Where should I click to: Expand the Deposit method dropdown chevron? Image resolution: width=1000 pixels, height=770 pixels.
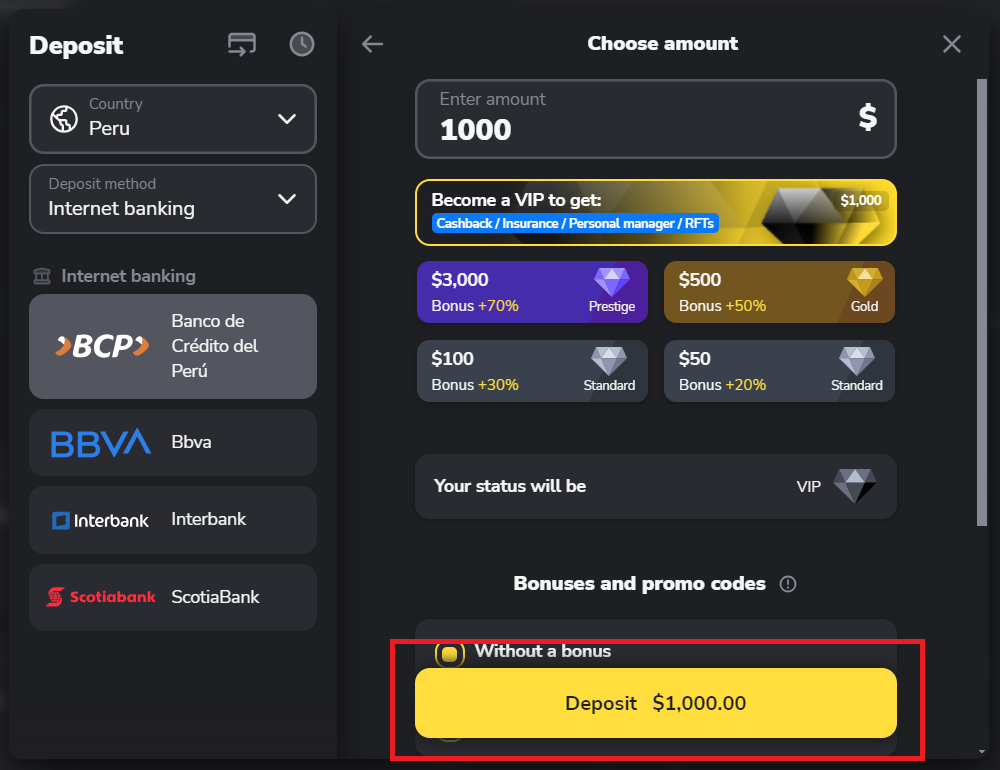[x=287, y=199]
